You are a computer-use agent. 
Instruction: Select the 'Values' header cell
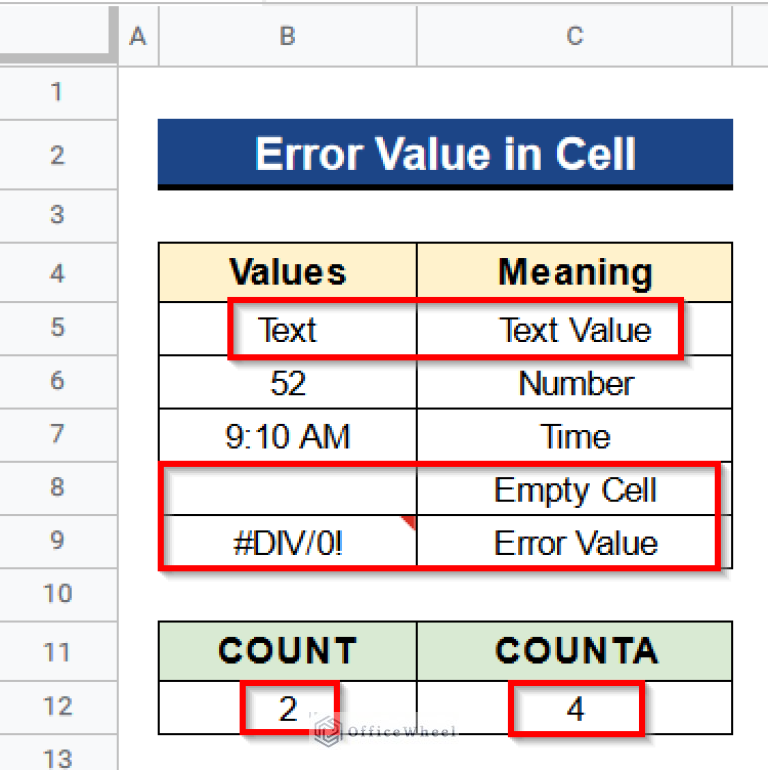288,273
